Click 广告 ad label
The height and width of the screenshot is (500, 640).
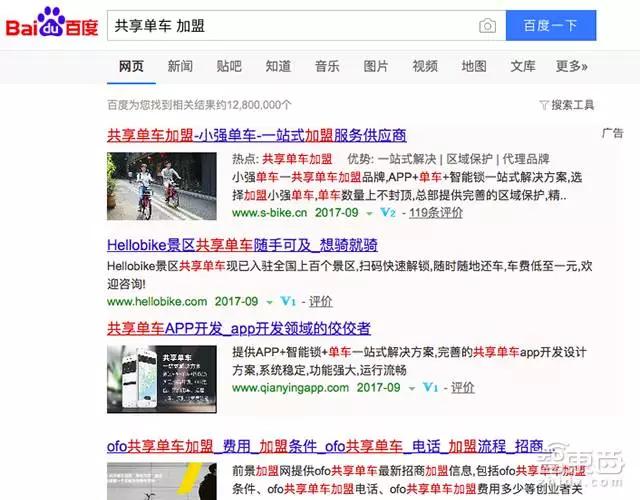point(613,133)
